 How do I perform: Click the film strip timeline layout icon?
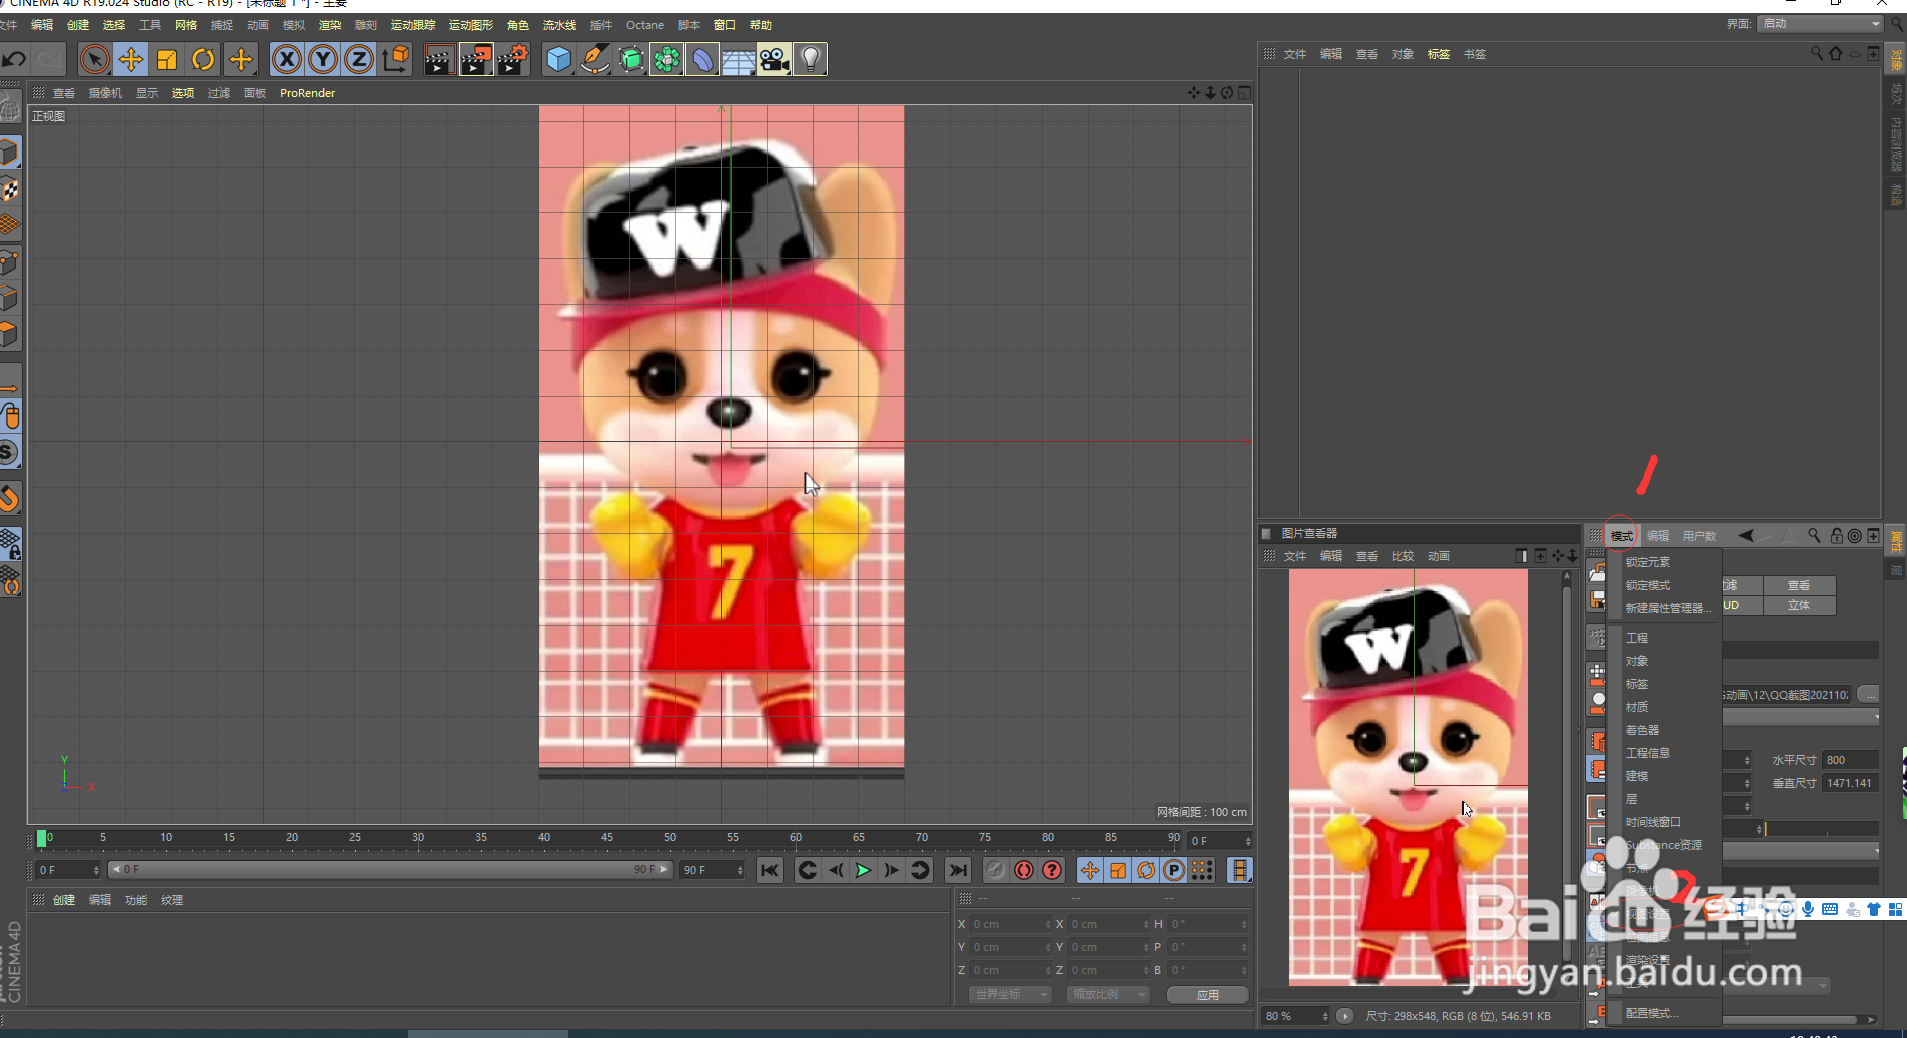click(1240, 870)
